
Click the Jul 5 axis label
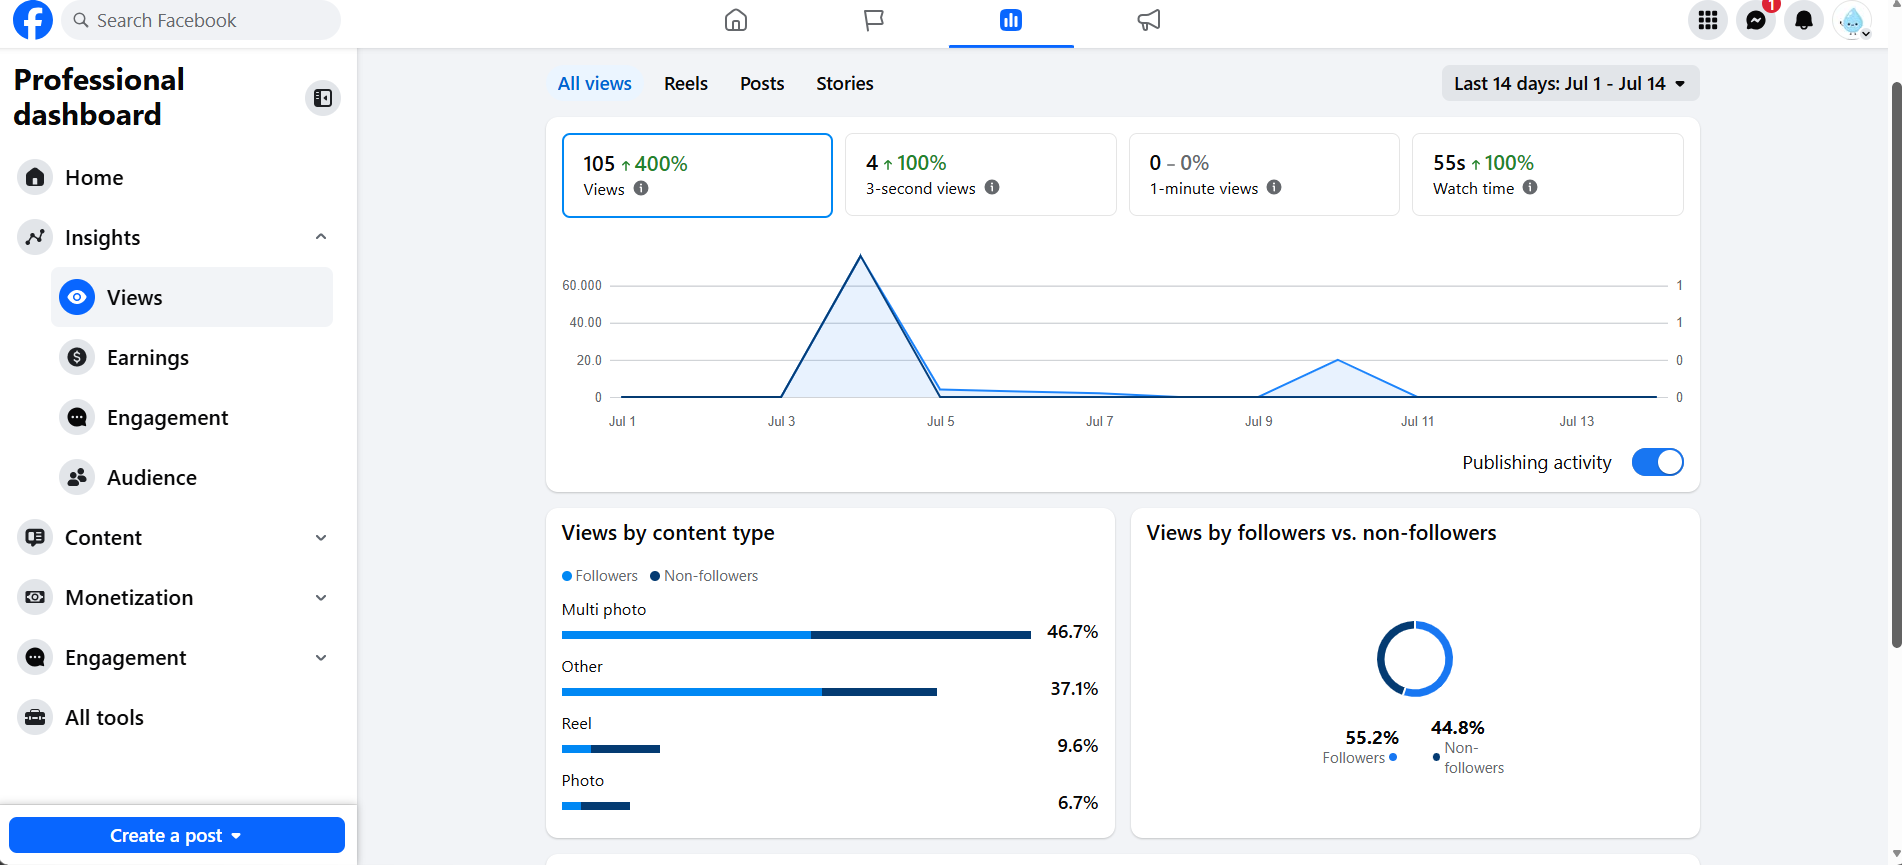[940, 421]
